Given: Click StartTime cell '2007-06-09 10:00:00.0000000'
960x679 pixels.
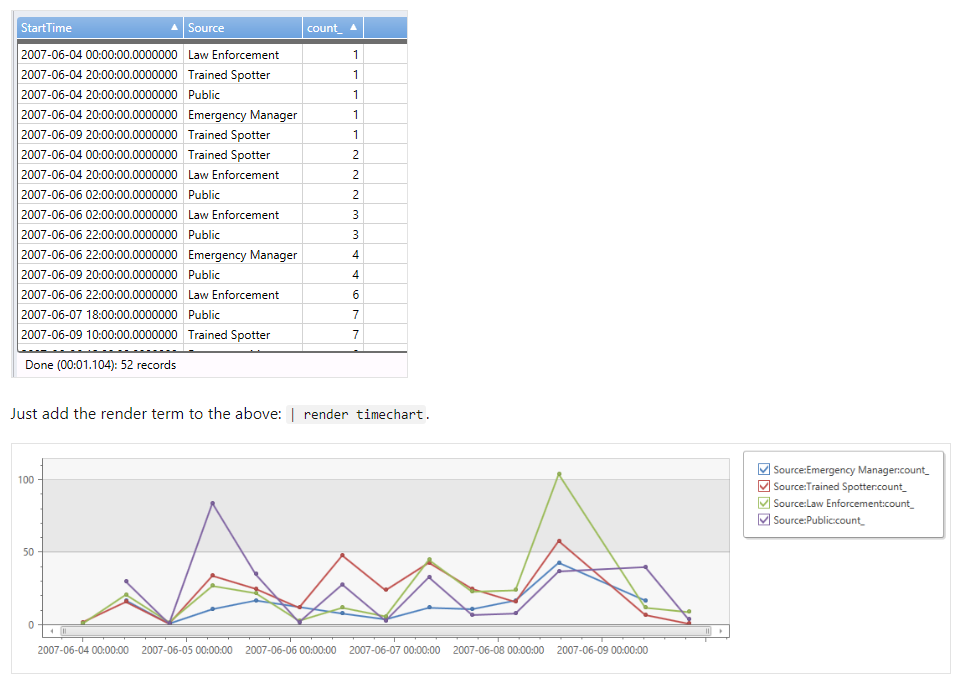Looking at the screenshot, I should (x=100, y=334).
